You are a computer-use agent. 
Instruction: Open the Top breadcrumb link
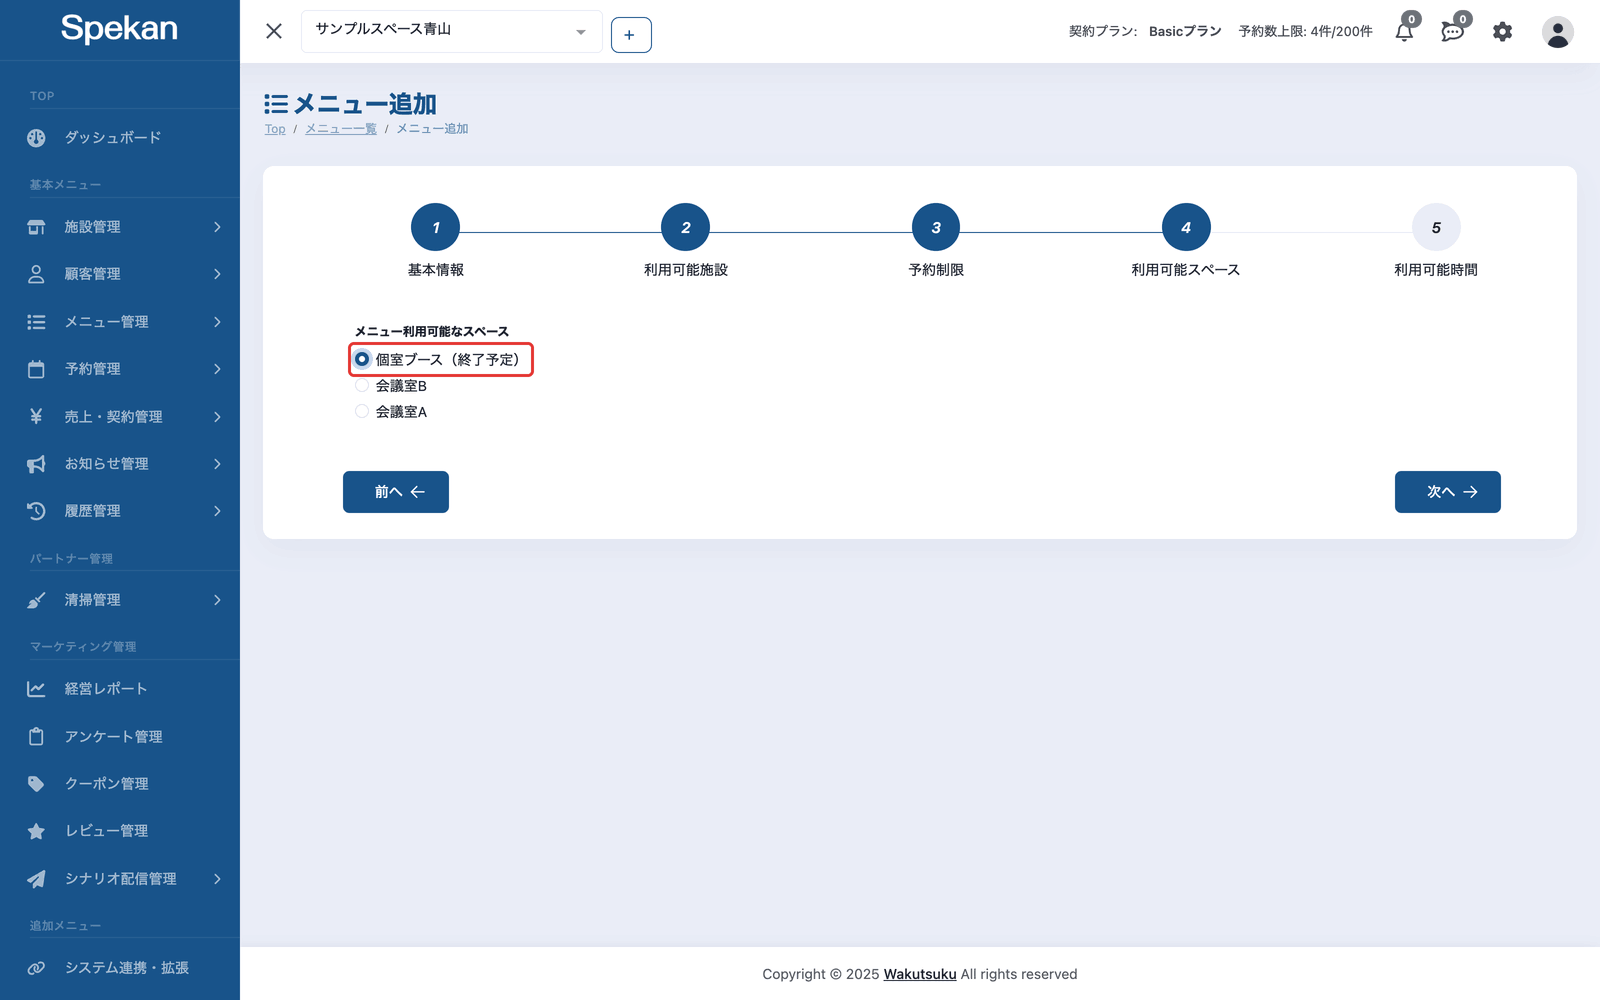275,129
